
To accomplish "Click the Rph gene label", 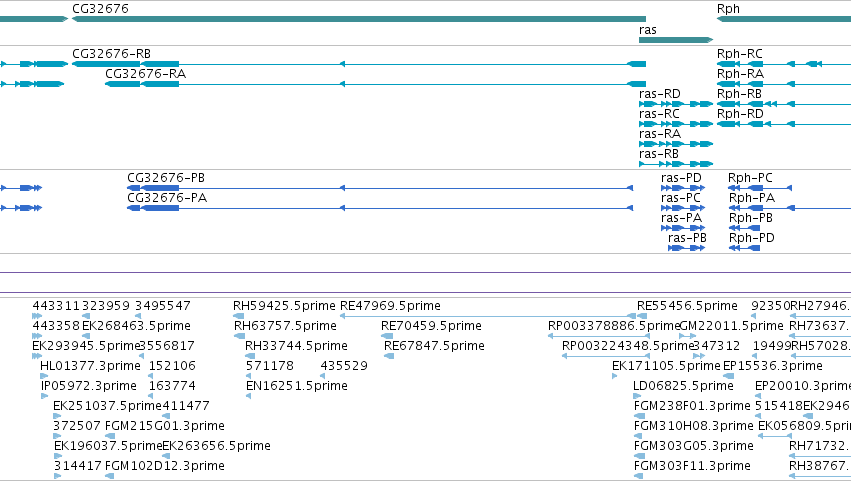I will click(728, 9).
